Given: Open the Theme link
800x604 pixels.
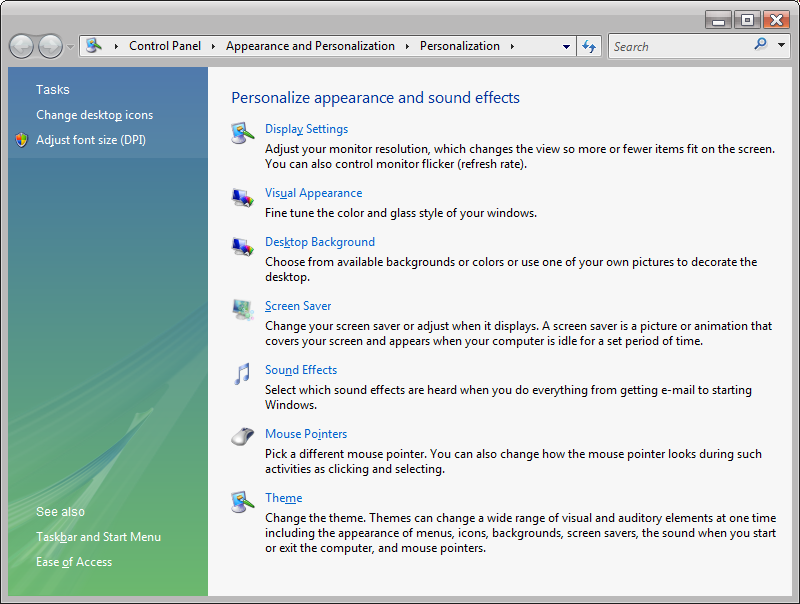Looking at the screenshot, I should pyautogui.click(x=284, y=498).
